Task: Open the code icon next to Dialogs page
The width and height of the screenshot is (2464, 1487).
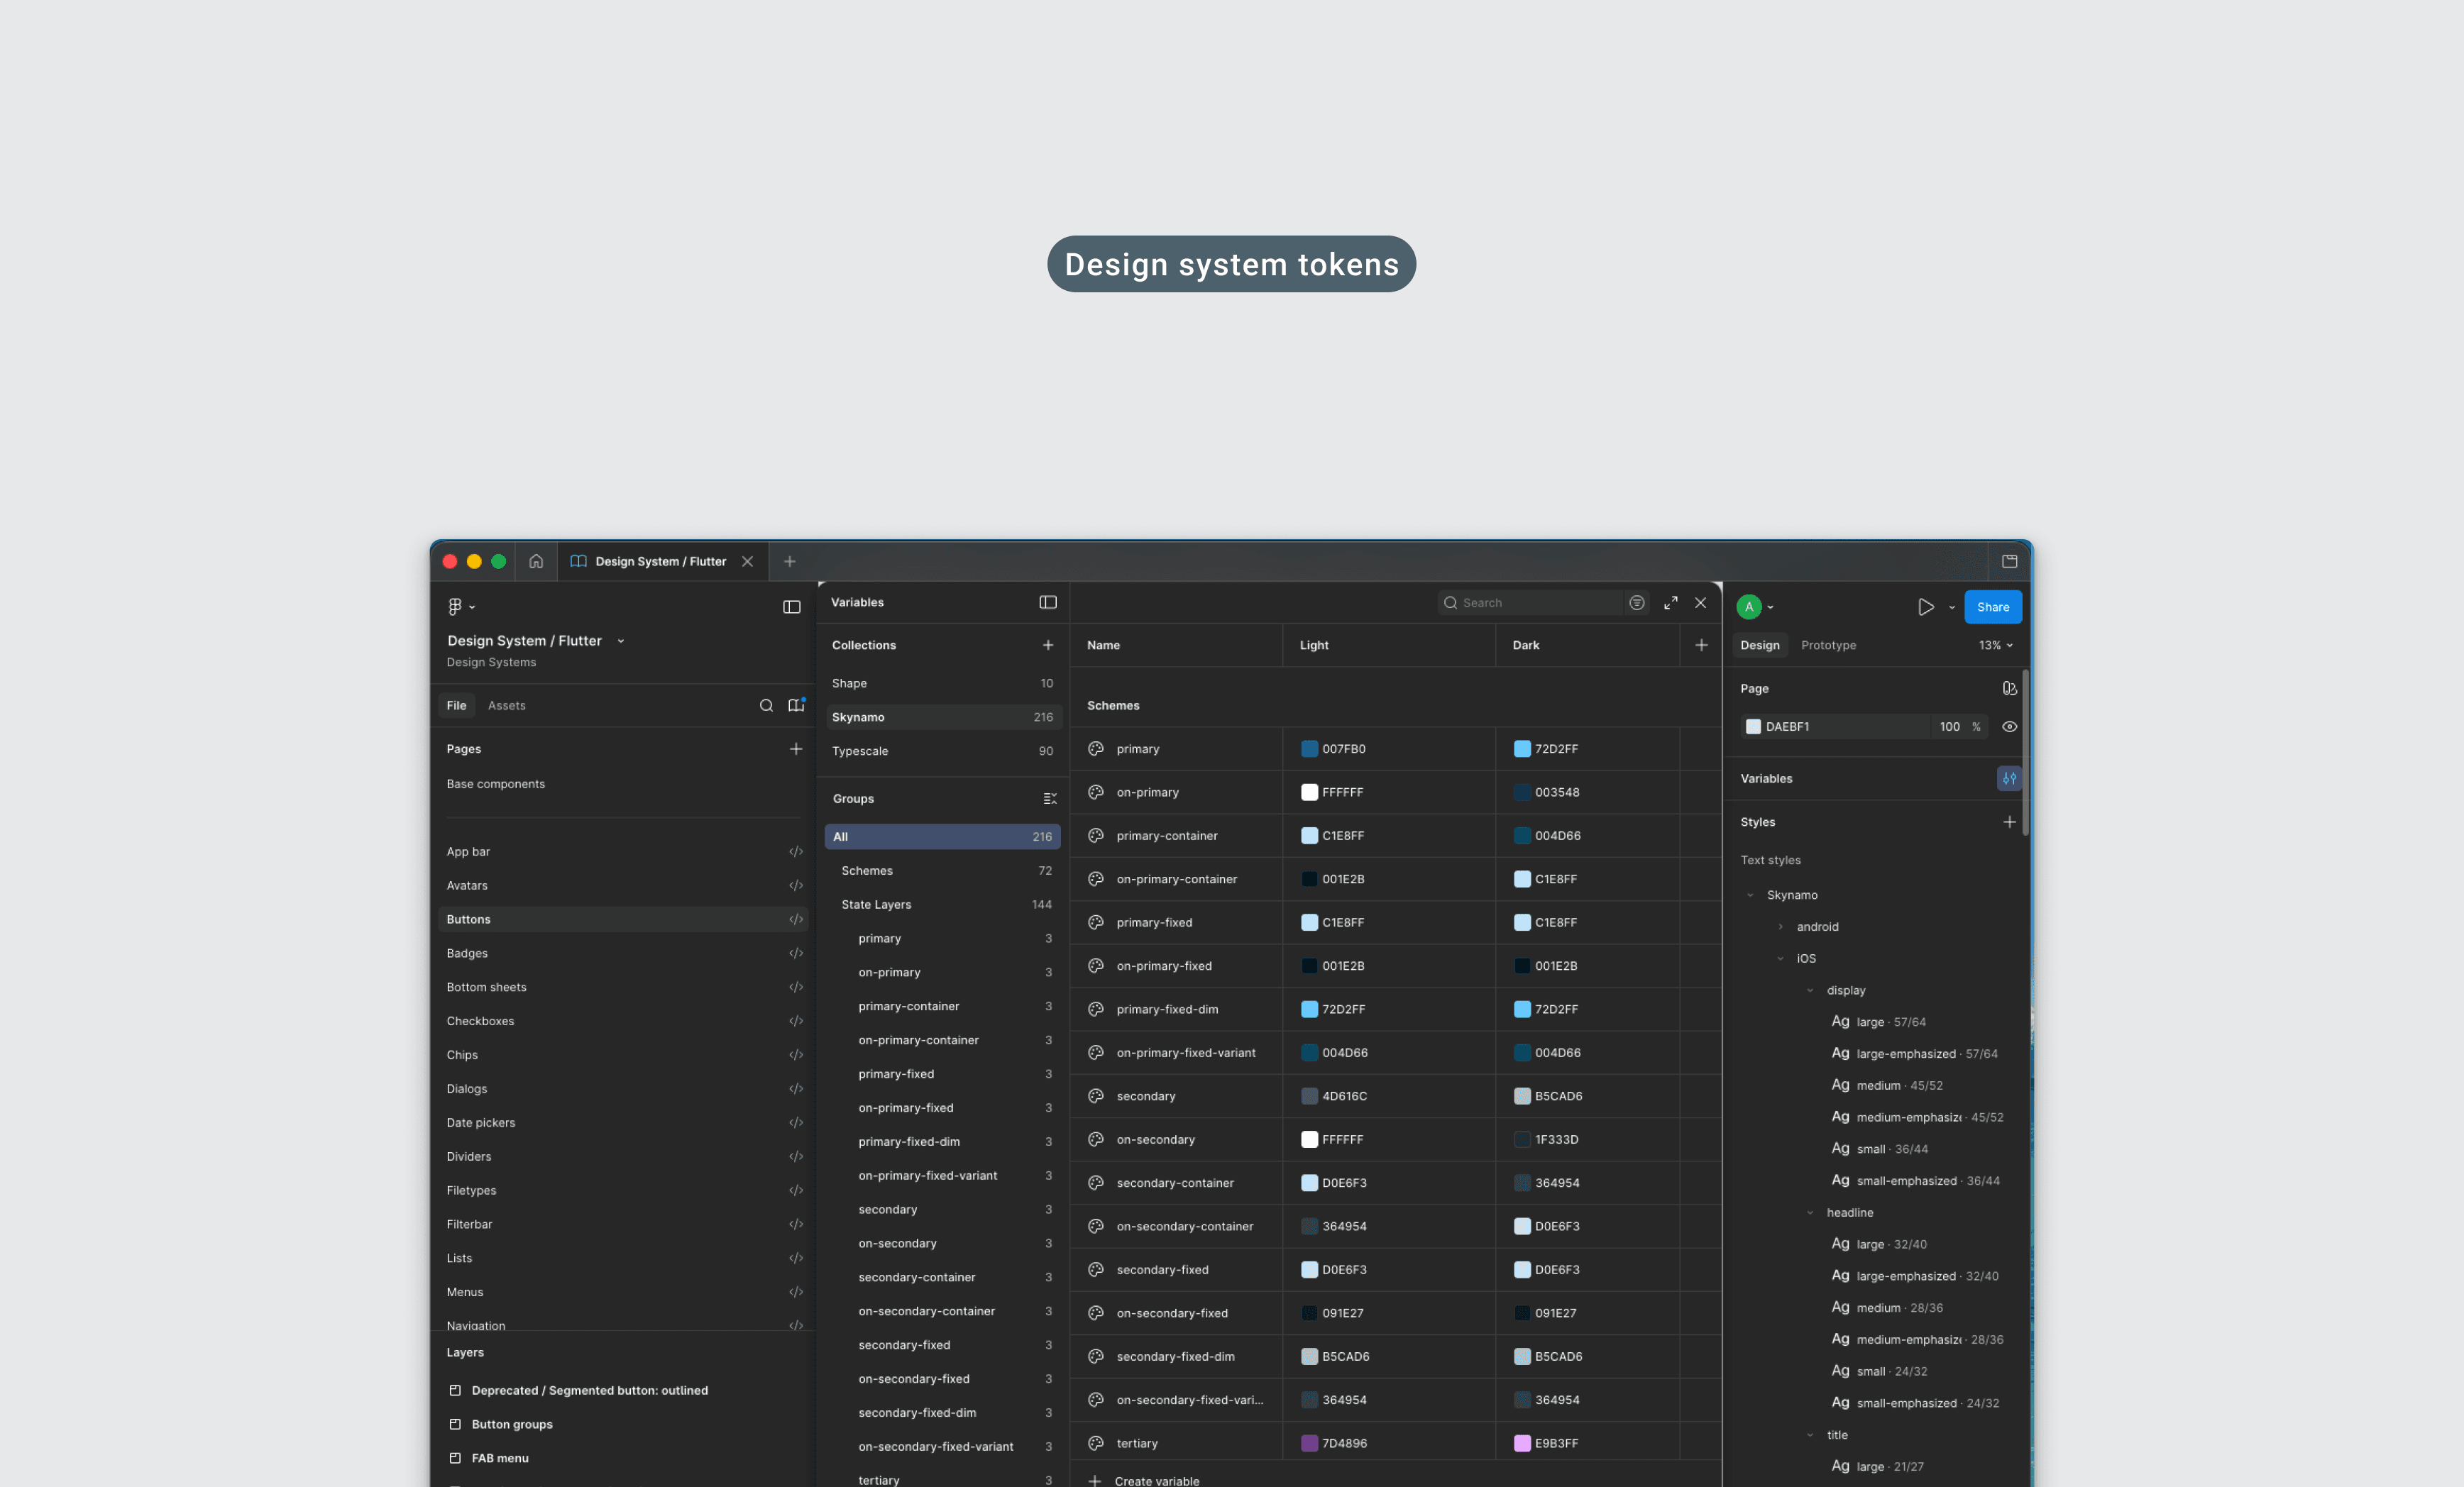Action: (x=796, y=1088)
